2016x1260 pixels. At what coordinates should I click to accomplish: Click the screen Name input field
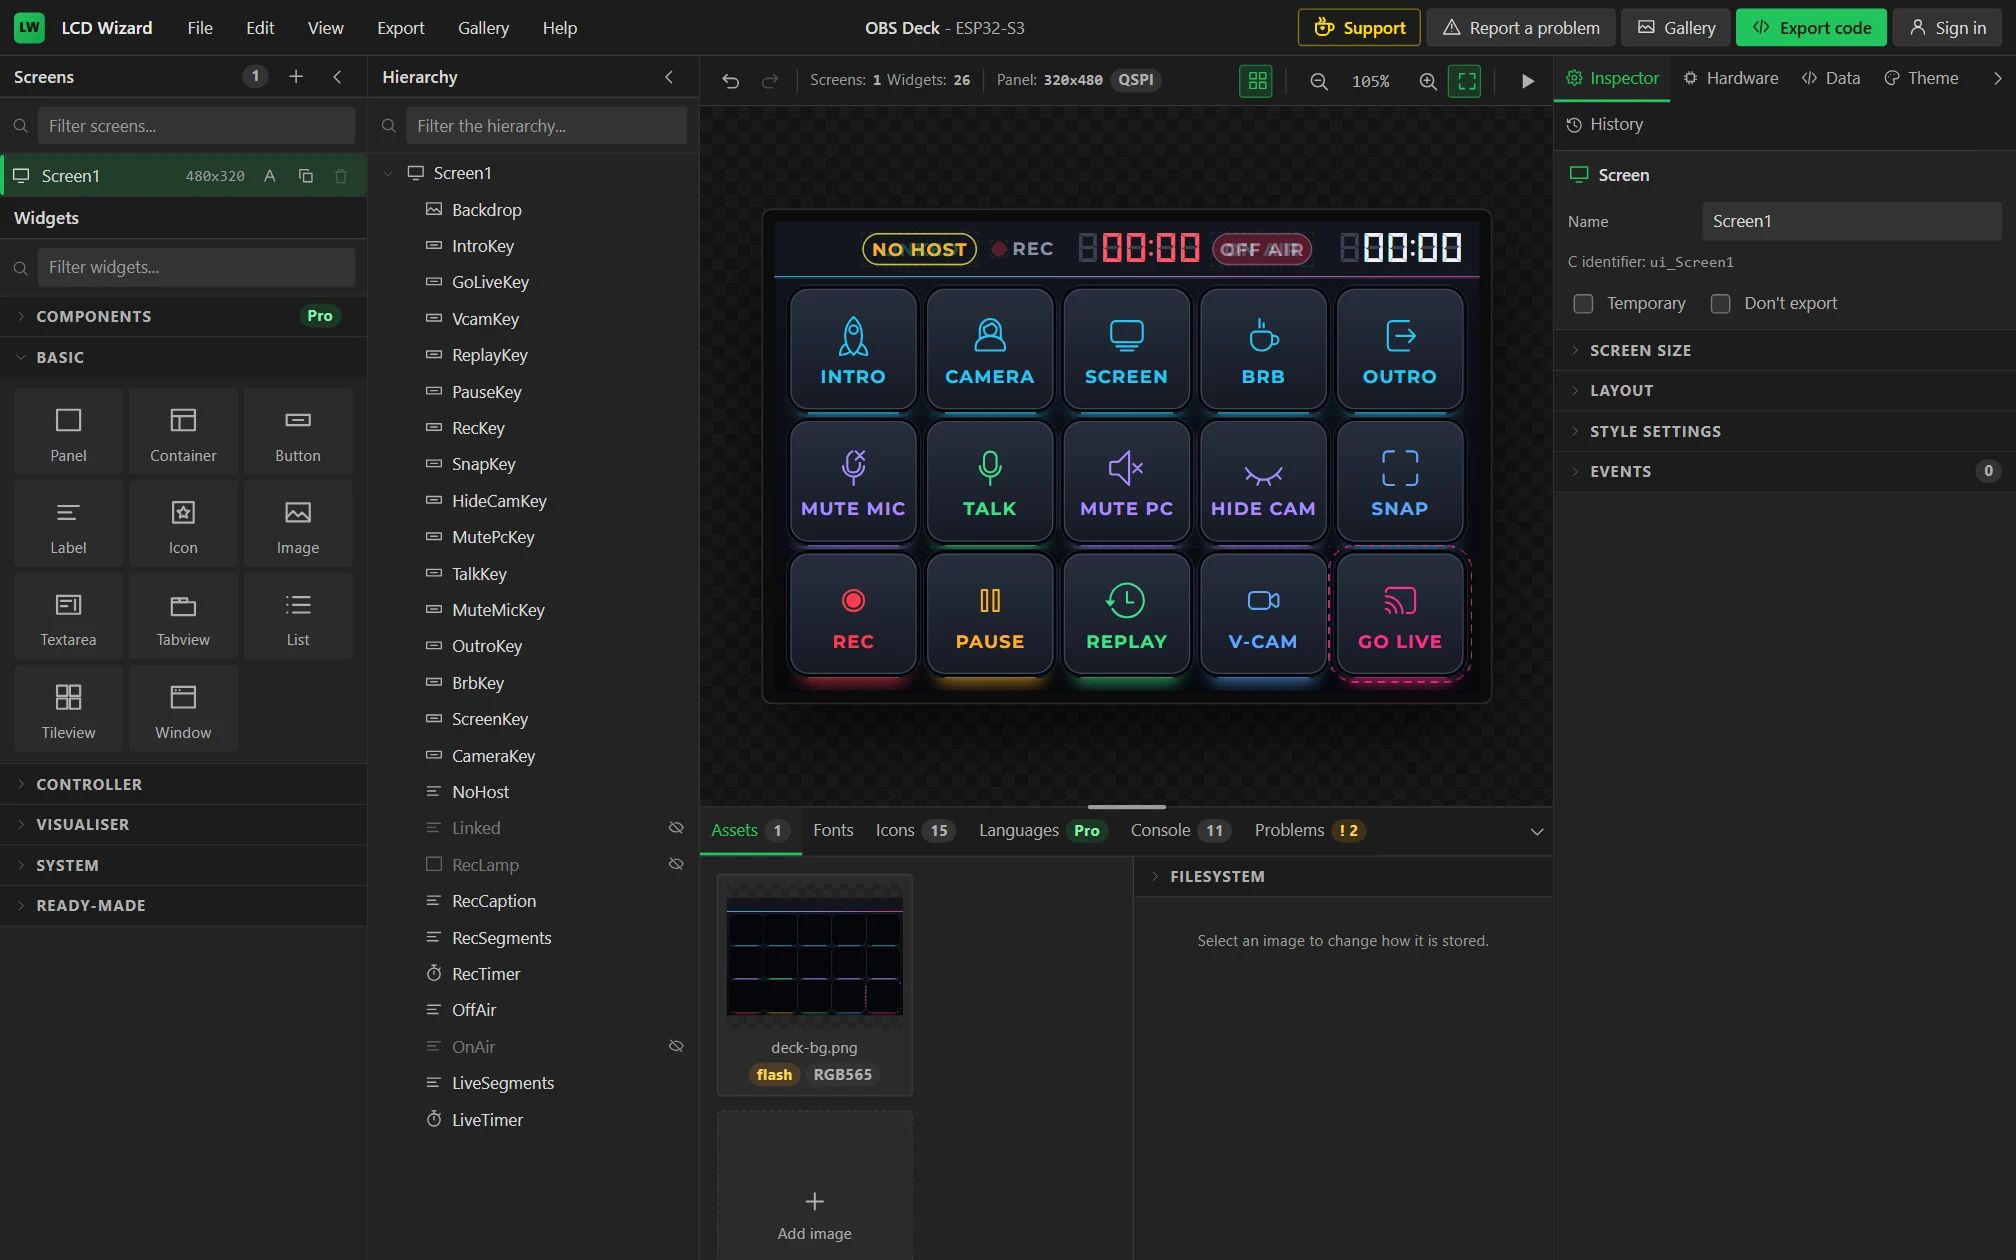tap(1851, 222)
